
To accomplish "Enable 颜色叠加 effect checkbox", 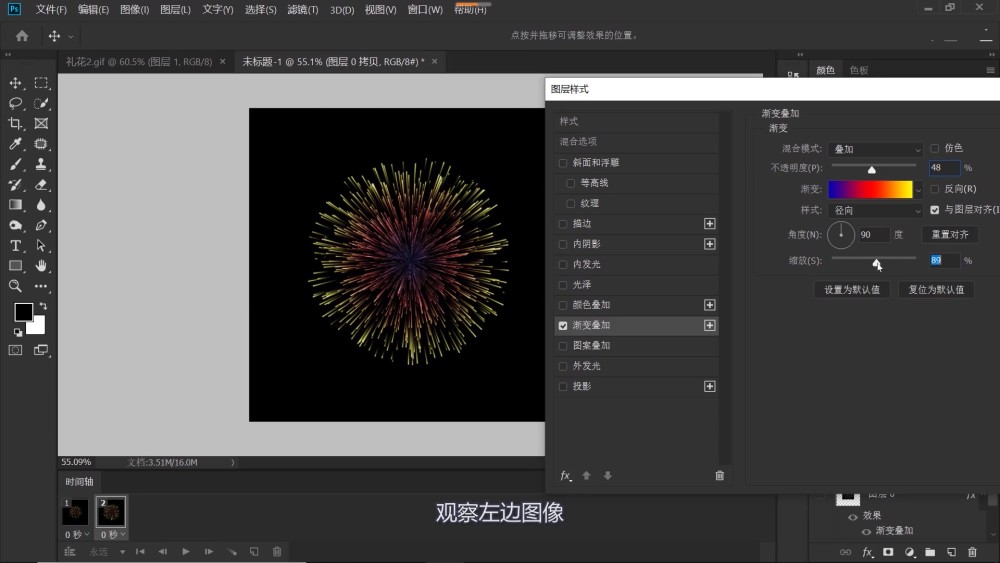I will point(563,305).
